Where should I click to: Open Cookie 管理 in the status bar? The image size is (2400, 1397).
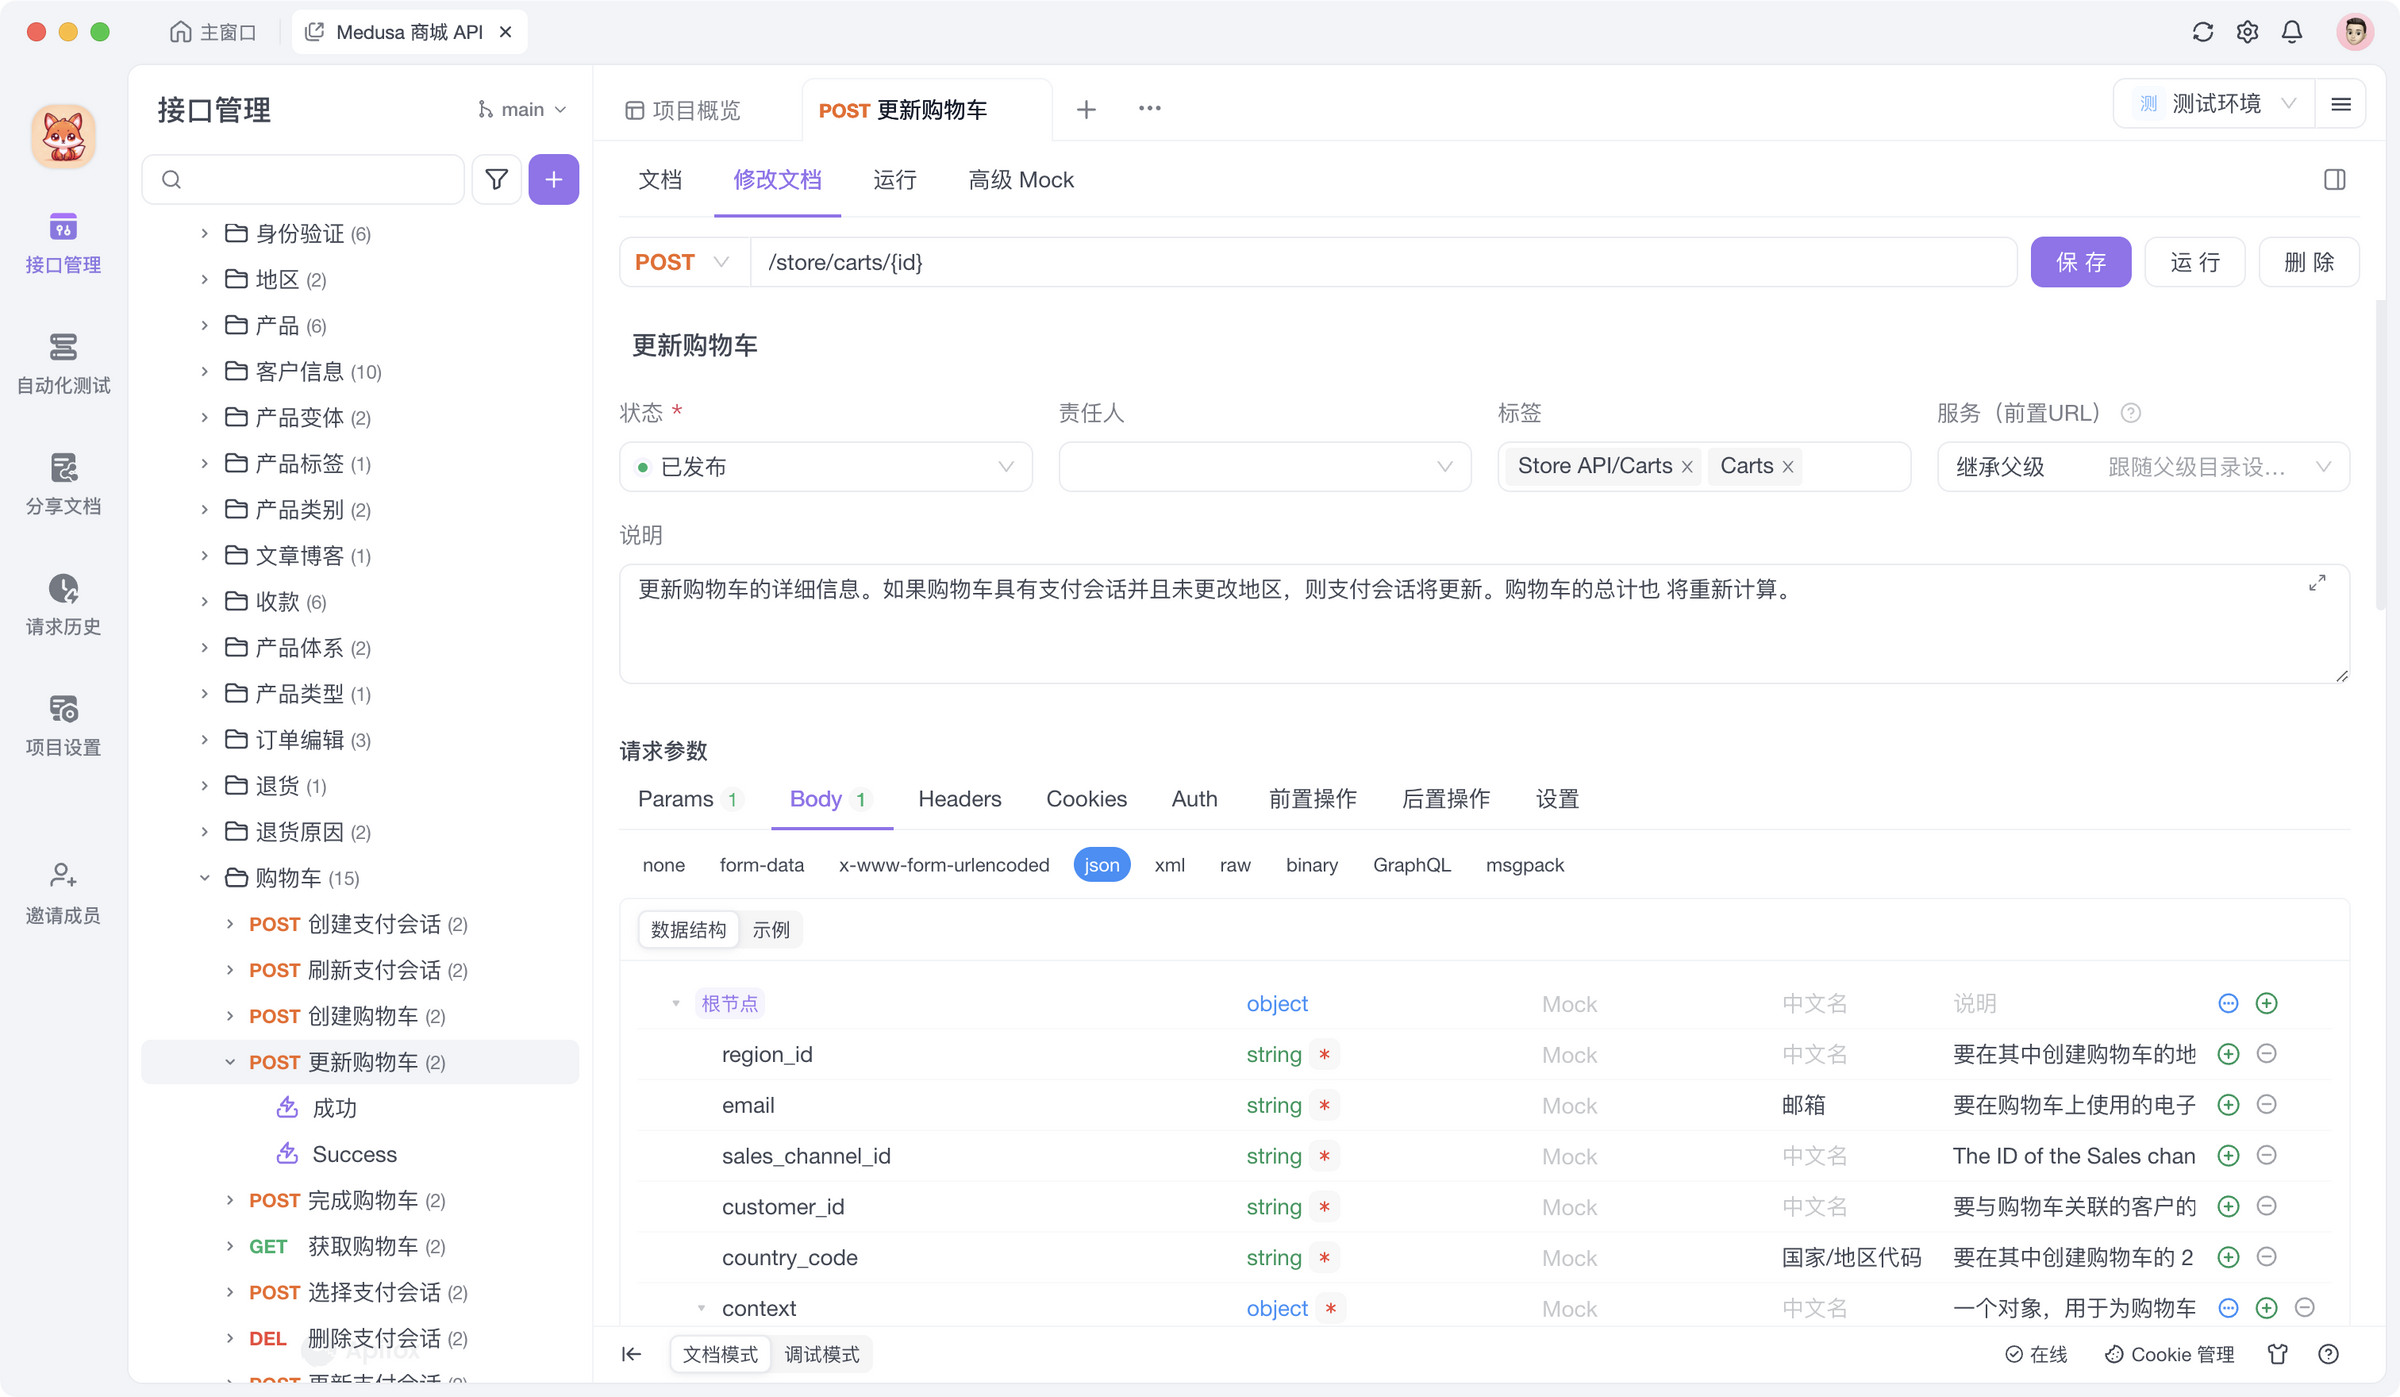(x=2168, y=1354)
